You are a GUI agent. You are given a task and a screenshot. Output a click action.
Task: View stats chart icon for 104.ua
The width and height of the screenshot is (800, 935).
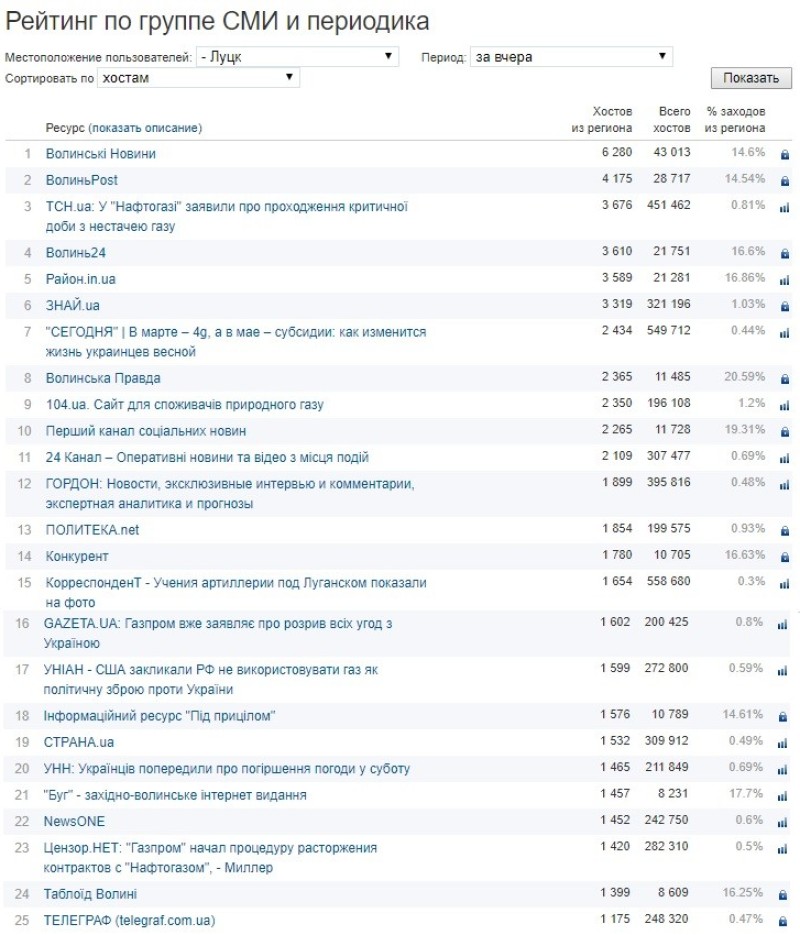coord(784,405)
